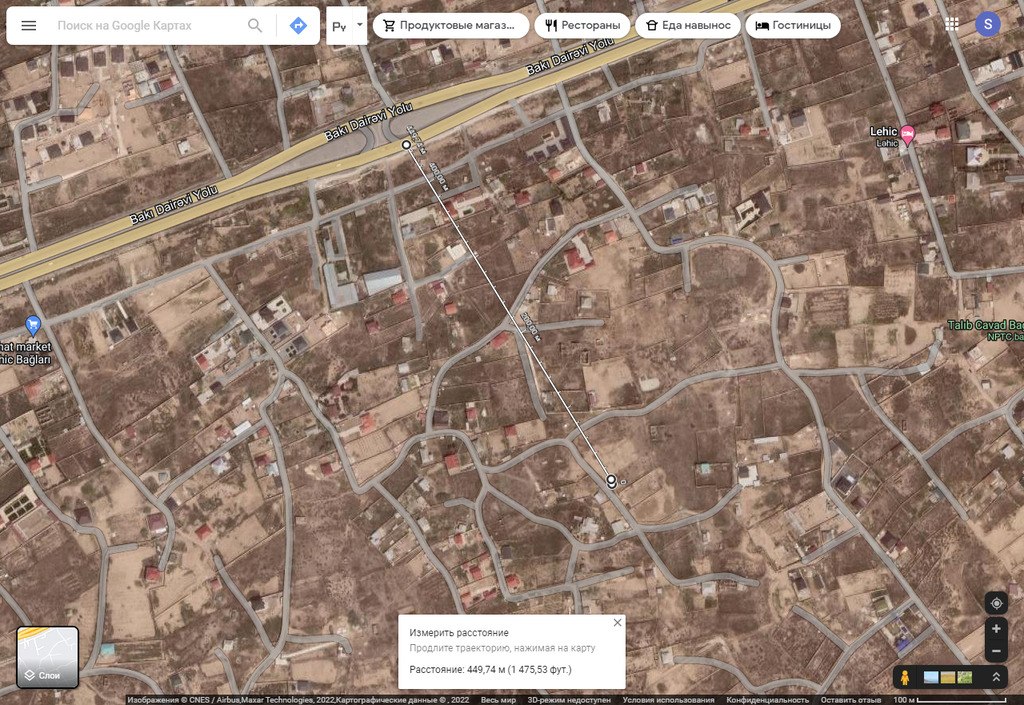Zoom out with the minus button
Image resolution: width=1024 pixels, height=705 pixels.
[996, 652]
